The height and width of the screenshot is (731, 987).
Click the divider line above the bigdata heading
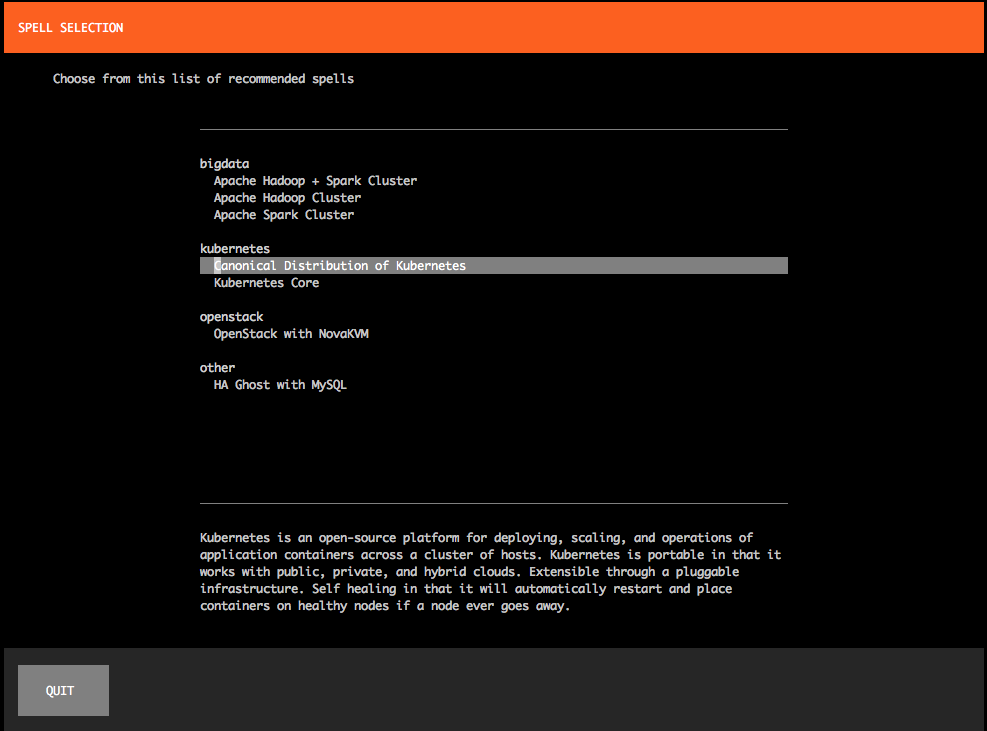(x=493, y=130)
